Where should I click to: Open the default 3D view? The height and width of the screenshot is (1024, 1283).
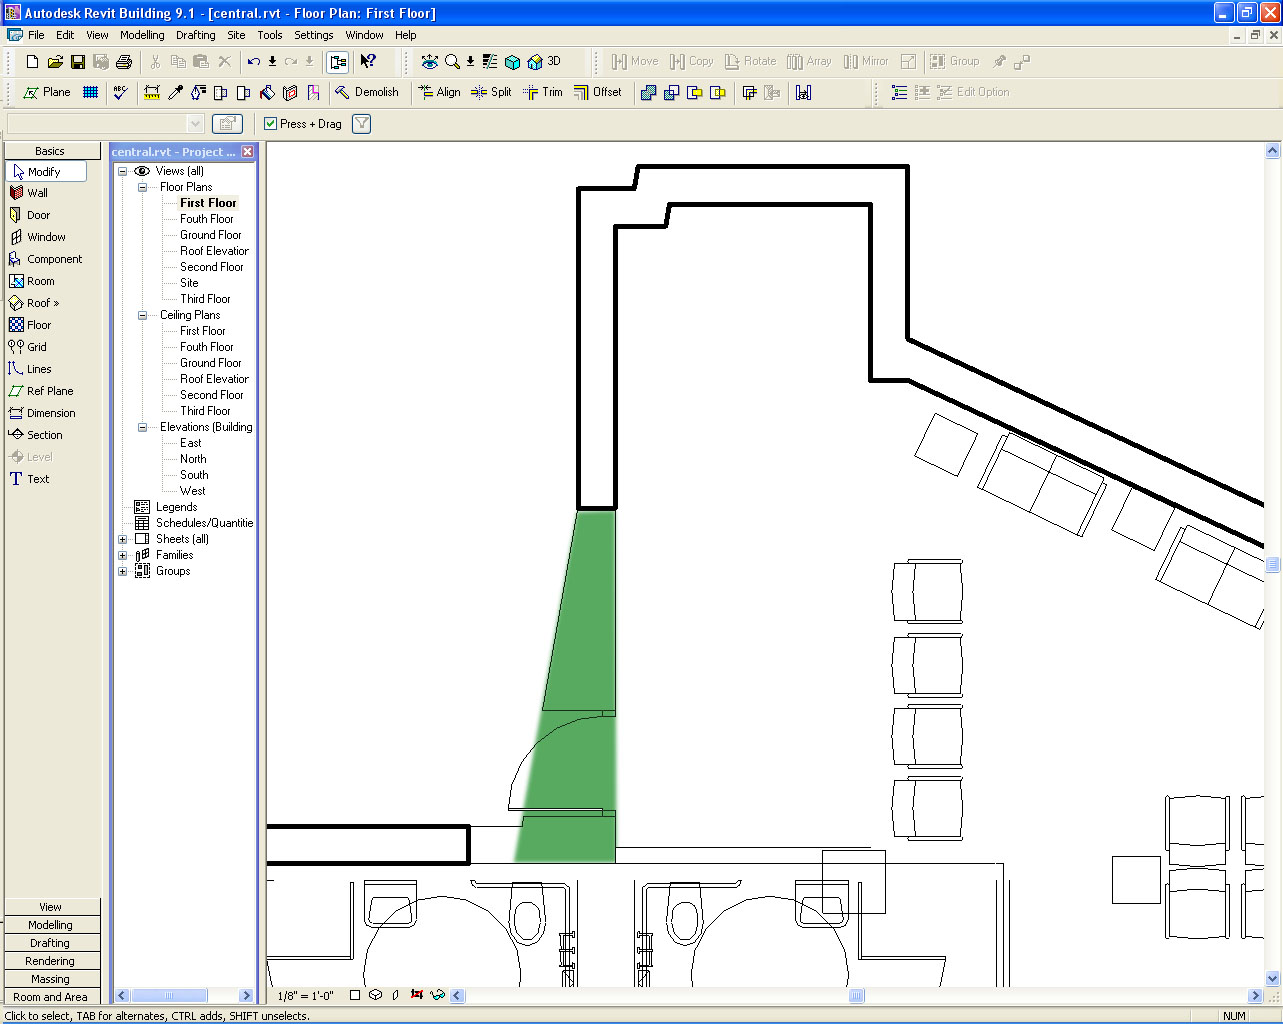tap(545, 62)
